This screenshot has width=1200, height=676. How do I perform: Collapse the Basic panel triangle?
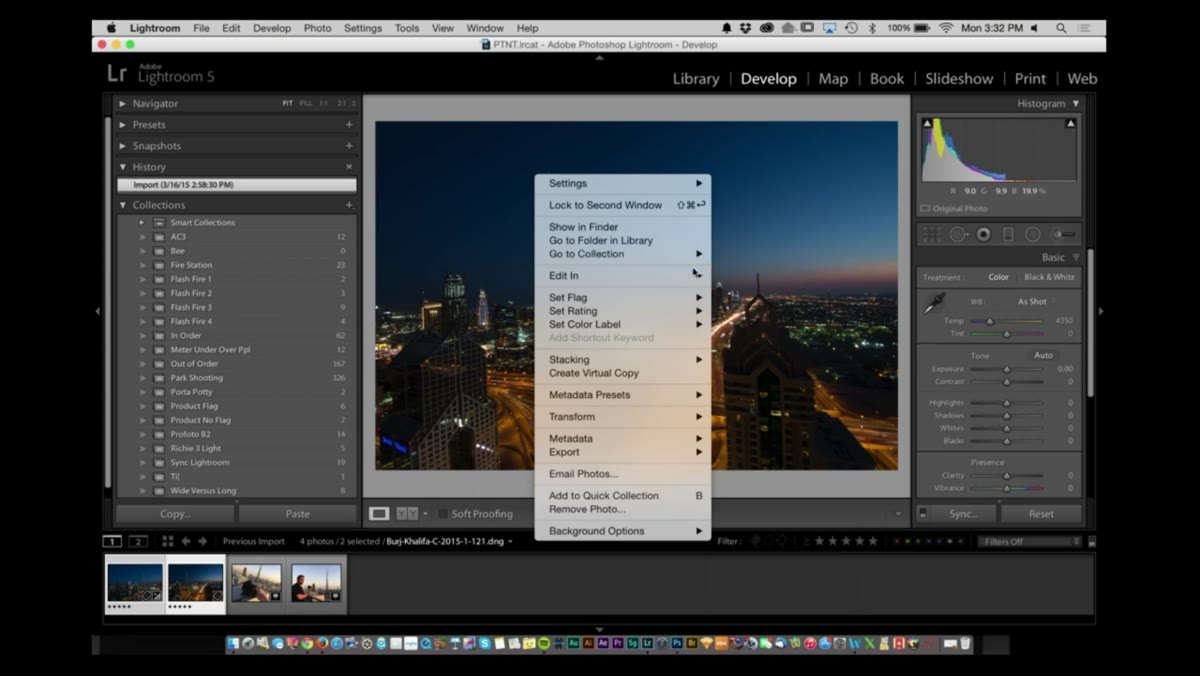(x=1076, y=257)
